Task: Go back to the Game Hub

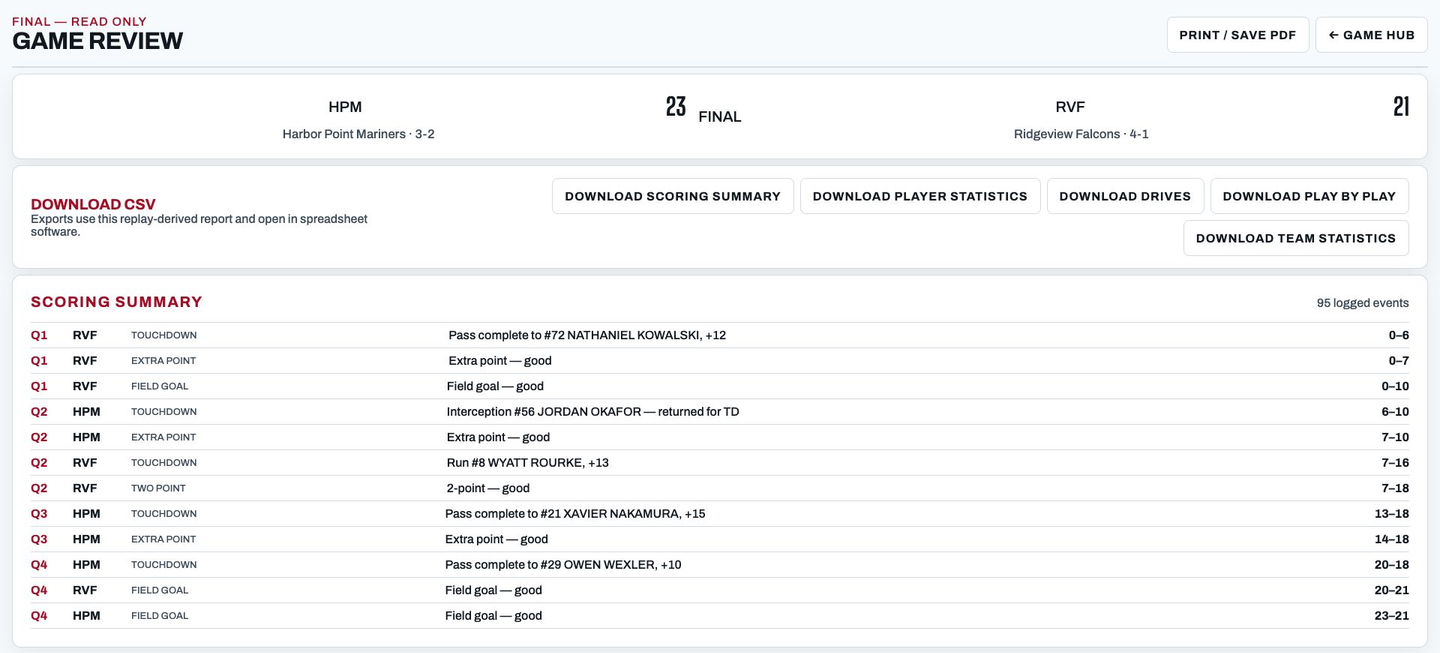Action: coord(1371,35)
